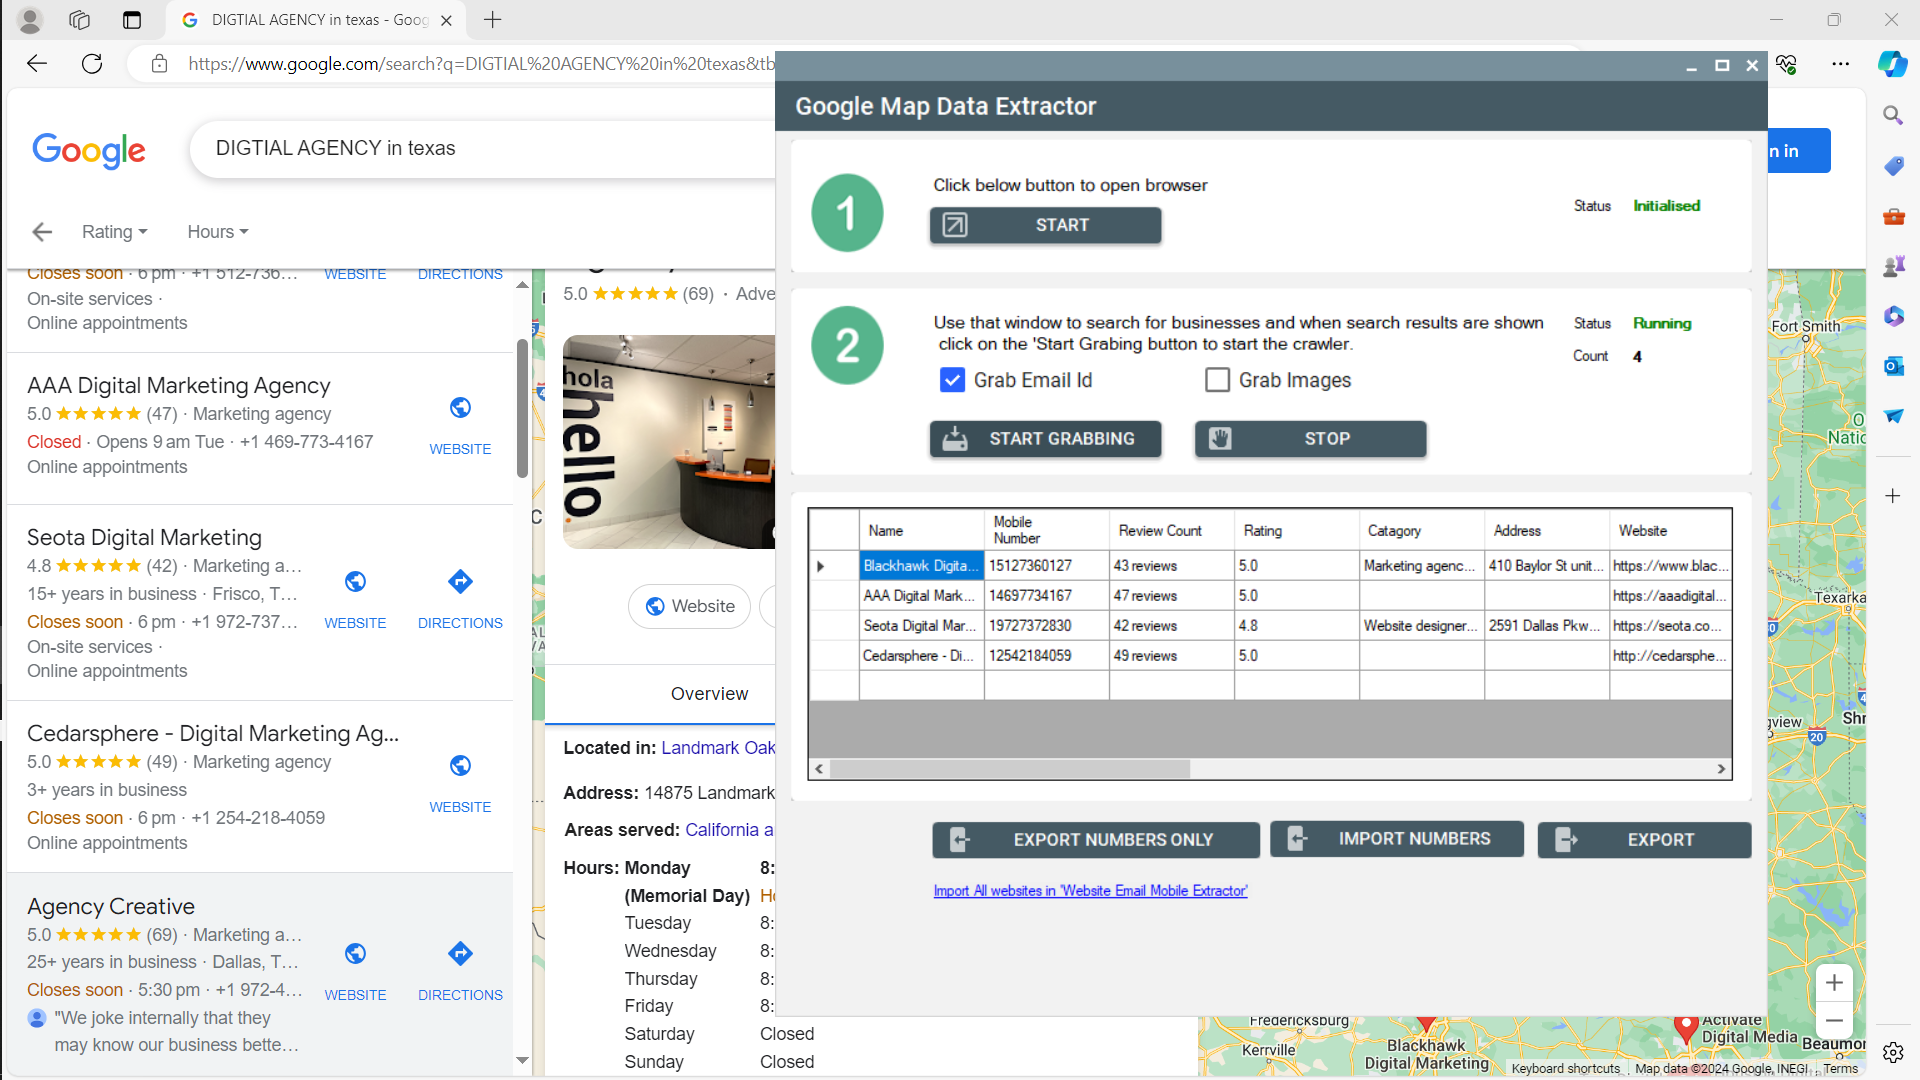Open the 'Import All websites in Website Email Mobile Extractor' link
The image size is (1920, 1080).
[x=1090, y=891]
